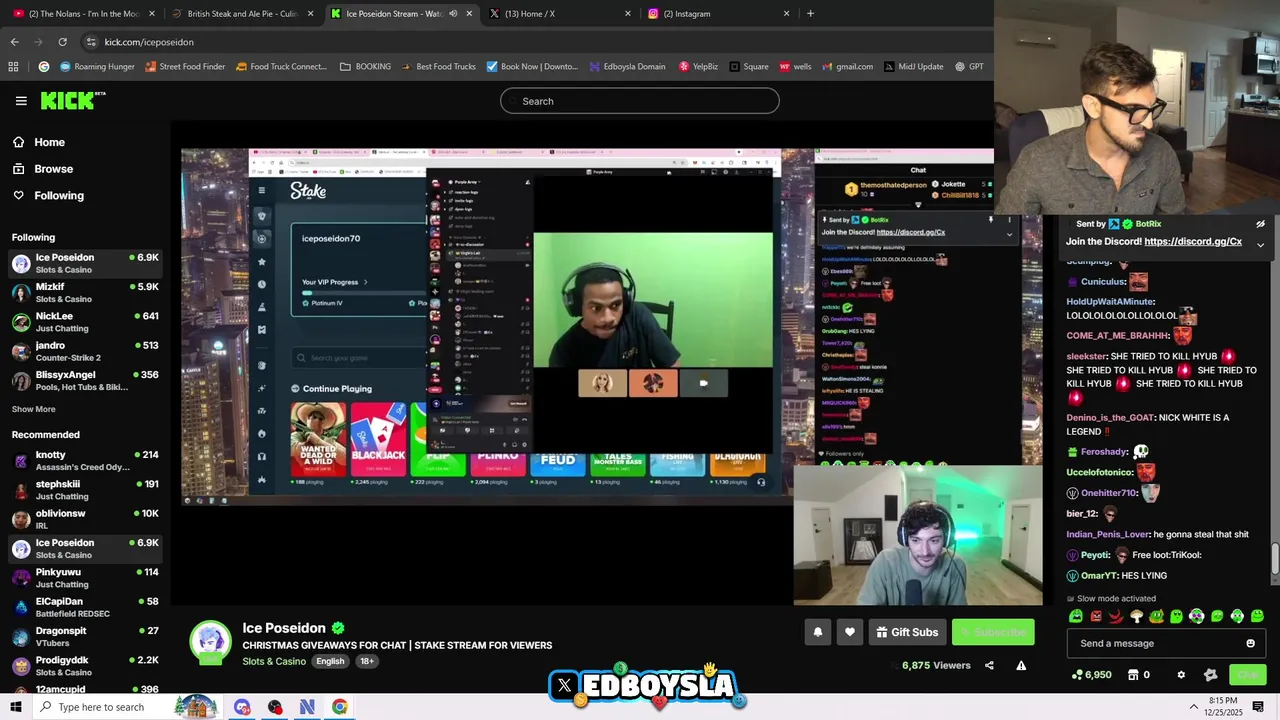Collapse the pinned message chevron
This screenshot has width=1280, height=720.
[x=1260, y=244]
